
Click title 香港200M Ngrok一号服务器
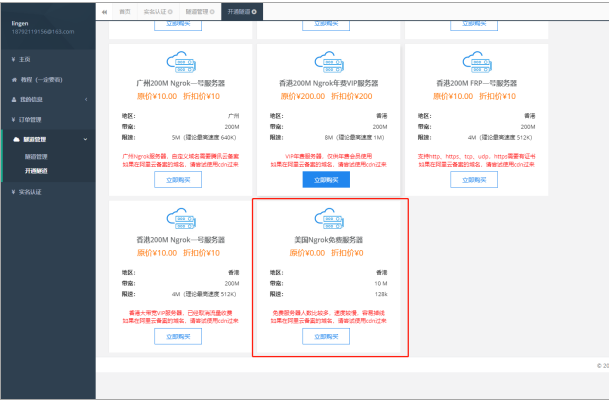(181, 240)
